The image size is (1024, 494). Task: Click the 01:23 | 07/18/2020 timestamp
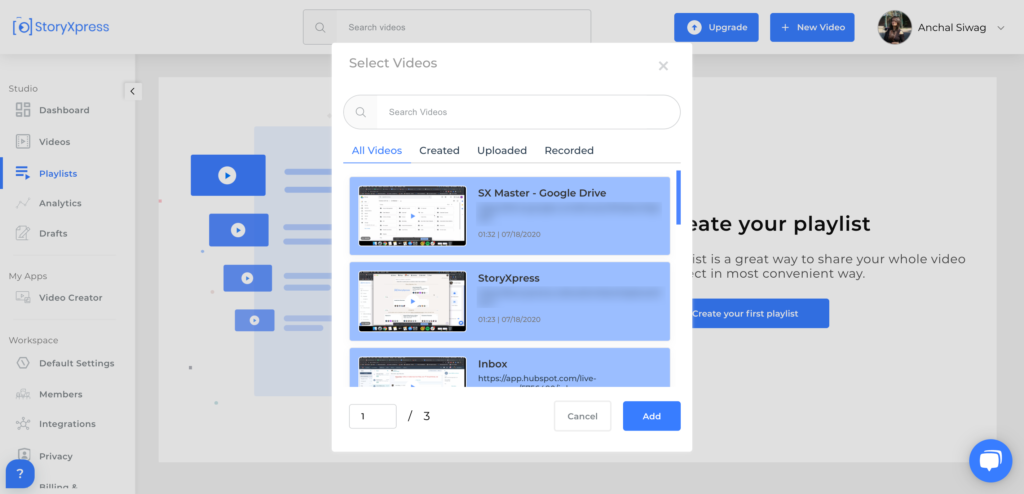pos(509,320)
